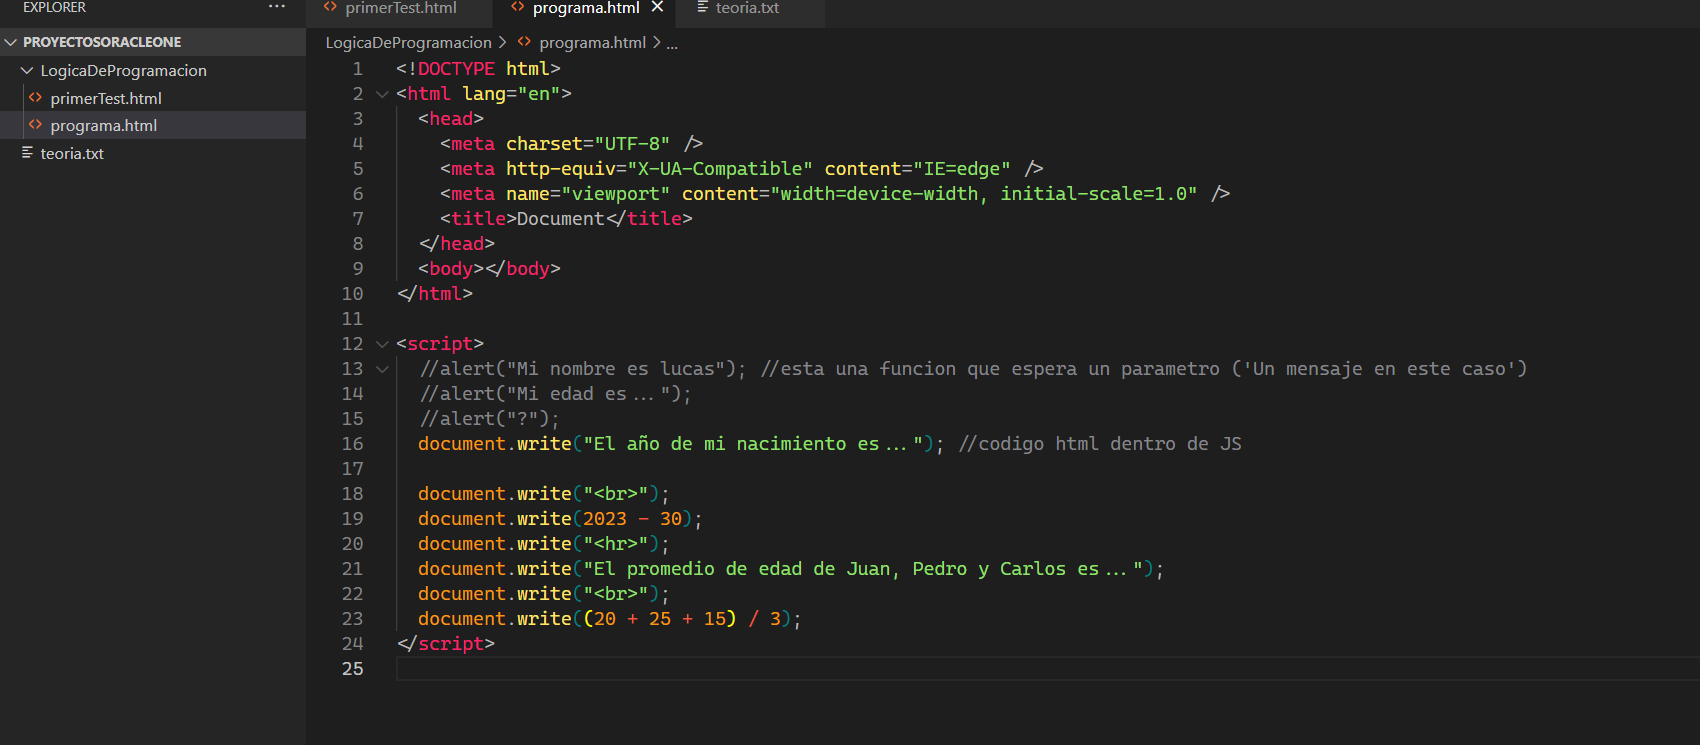
Task: Click string "El año de mi nacimiento es..."
Action: click(753, 444)
